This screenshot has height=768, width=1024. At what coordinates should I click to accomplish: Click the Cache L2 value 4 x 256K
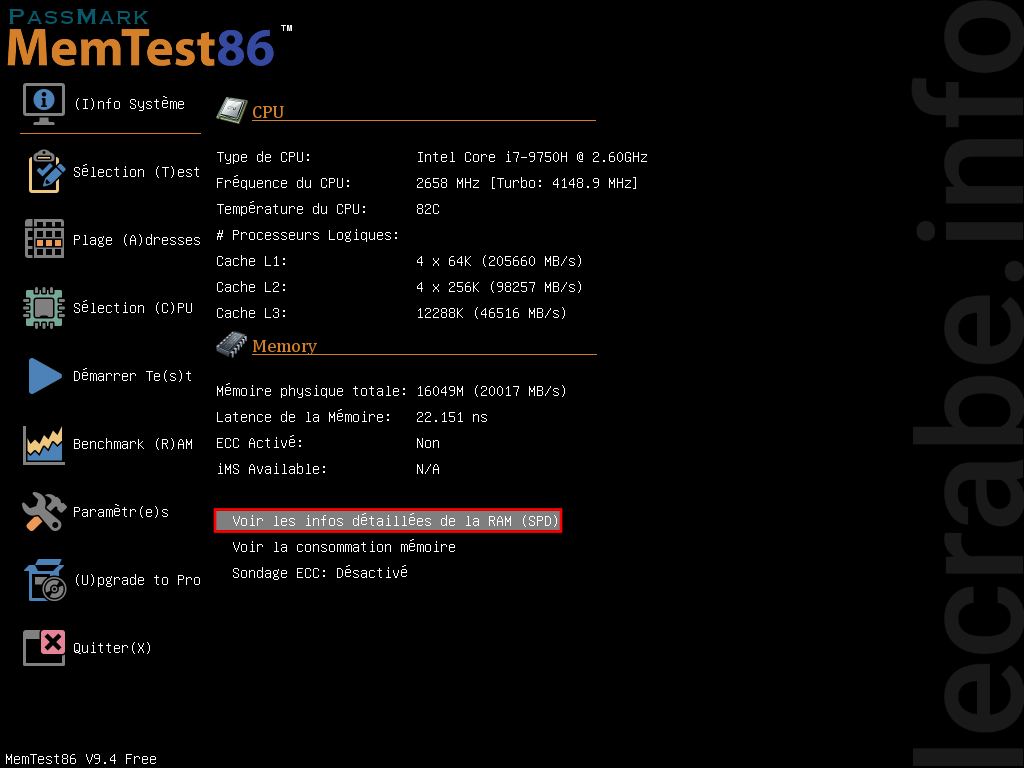pos(499,287)
